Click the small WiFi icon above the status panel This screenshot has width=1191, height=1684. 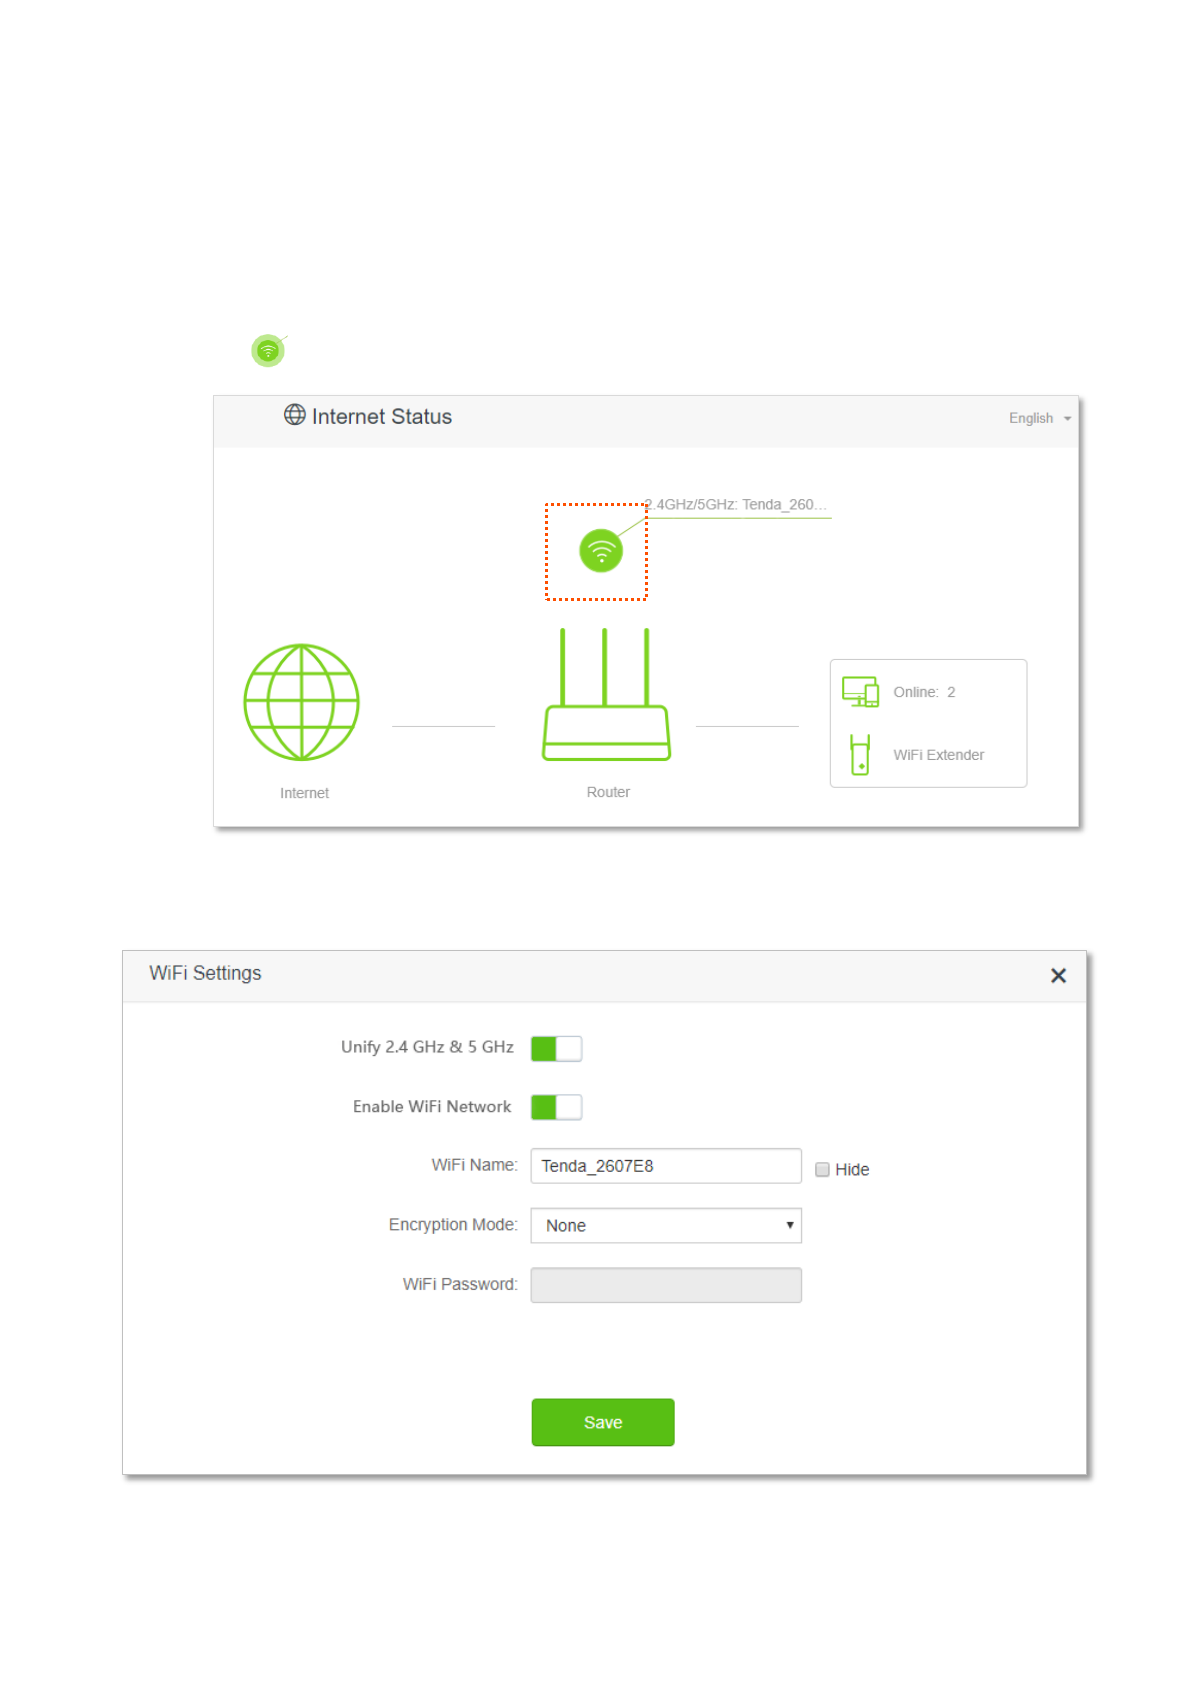(268, 350)
